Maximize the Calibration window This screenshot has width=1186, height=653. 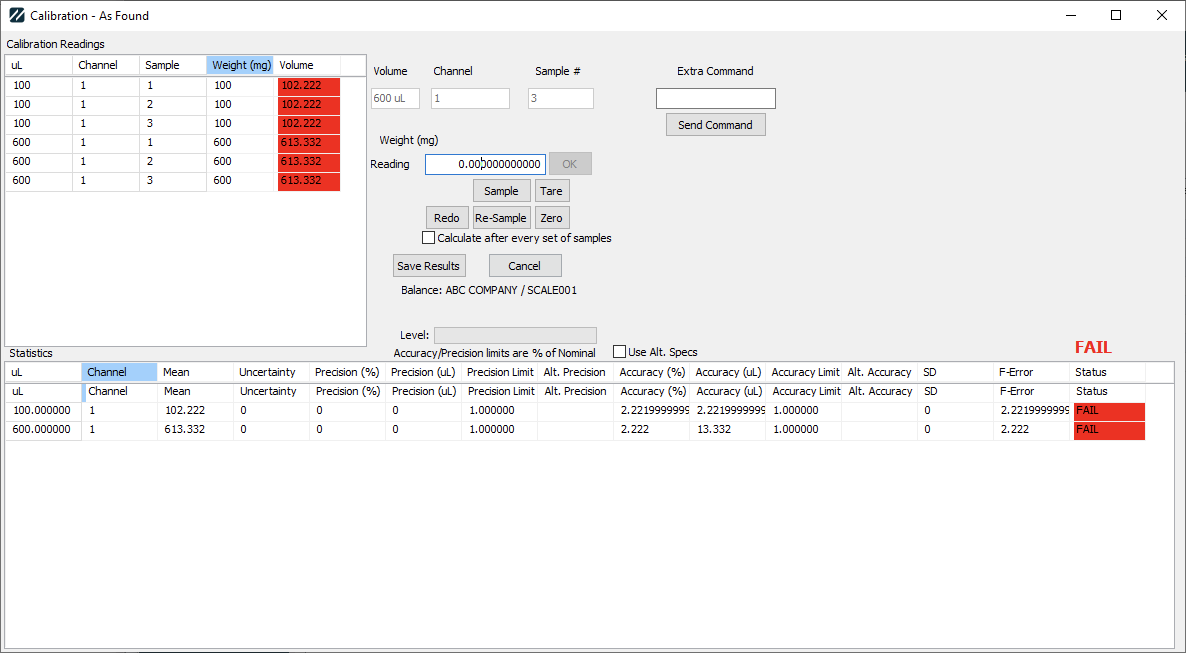click(1116, 15)
